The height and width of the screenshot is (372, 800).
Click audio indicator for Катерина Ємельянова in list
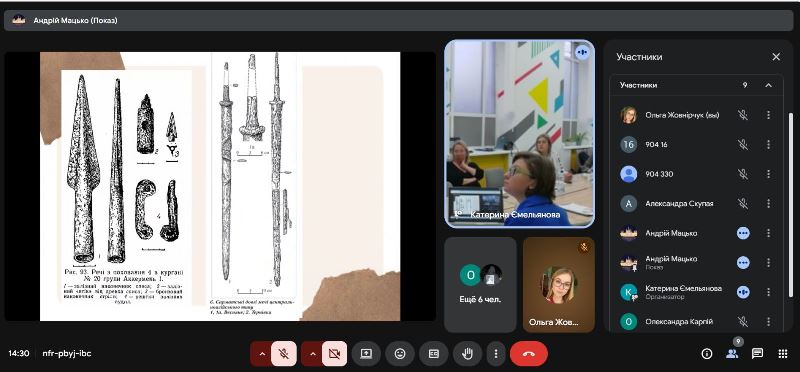tap(743, 292)
